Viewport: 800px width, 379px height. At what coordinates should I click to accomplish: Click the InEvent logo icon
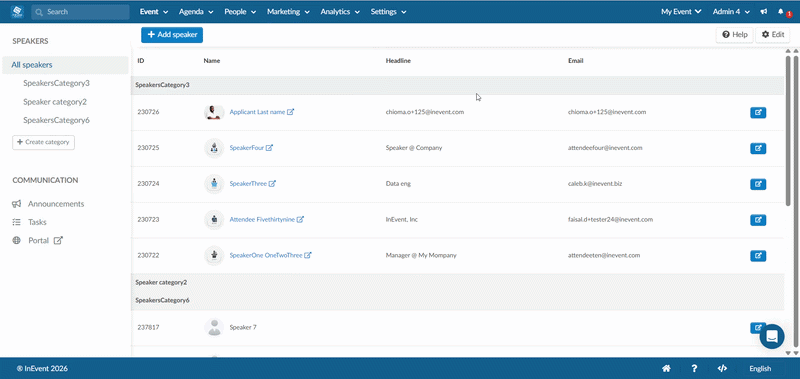click(x=17, y=11)
